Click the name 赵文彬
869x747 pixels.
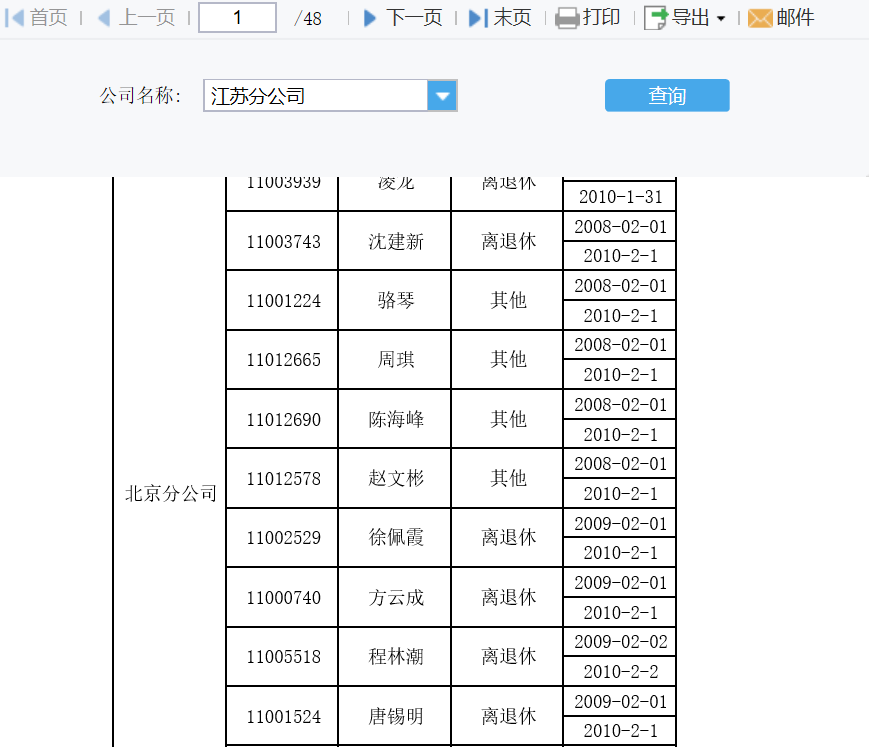396,478
